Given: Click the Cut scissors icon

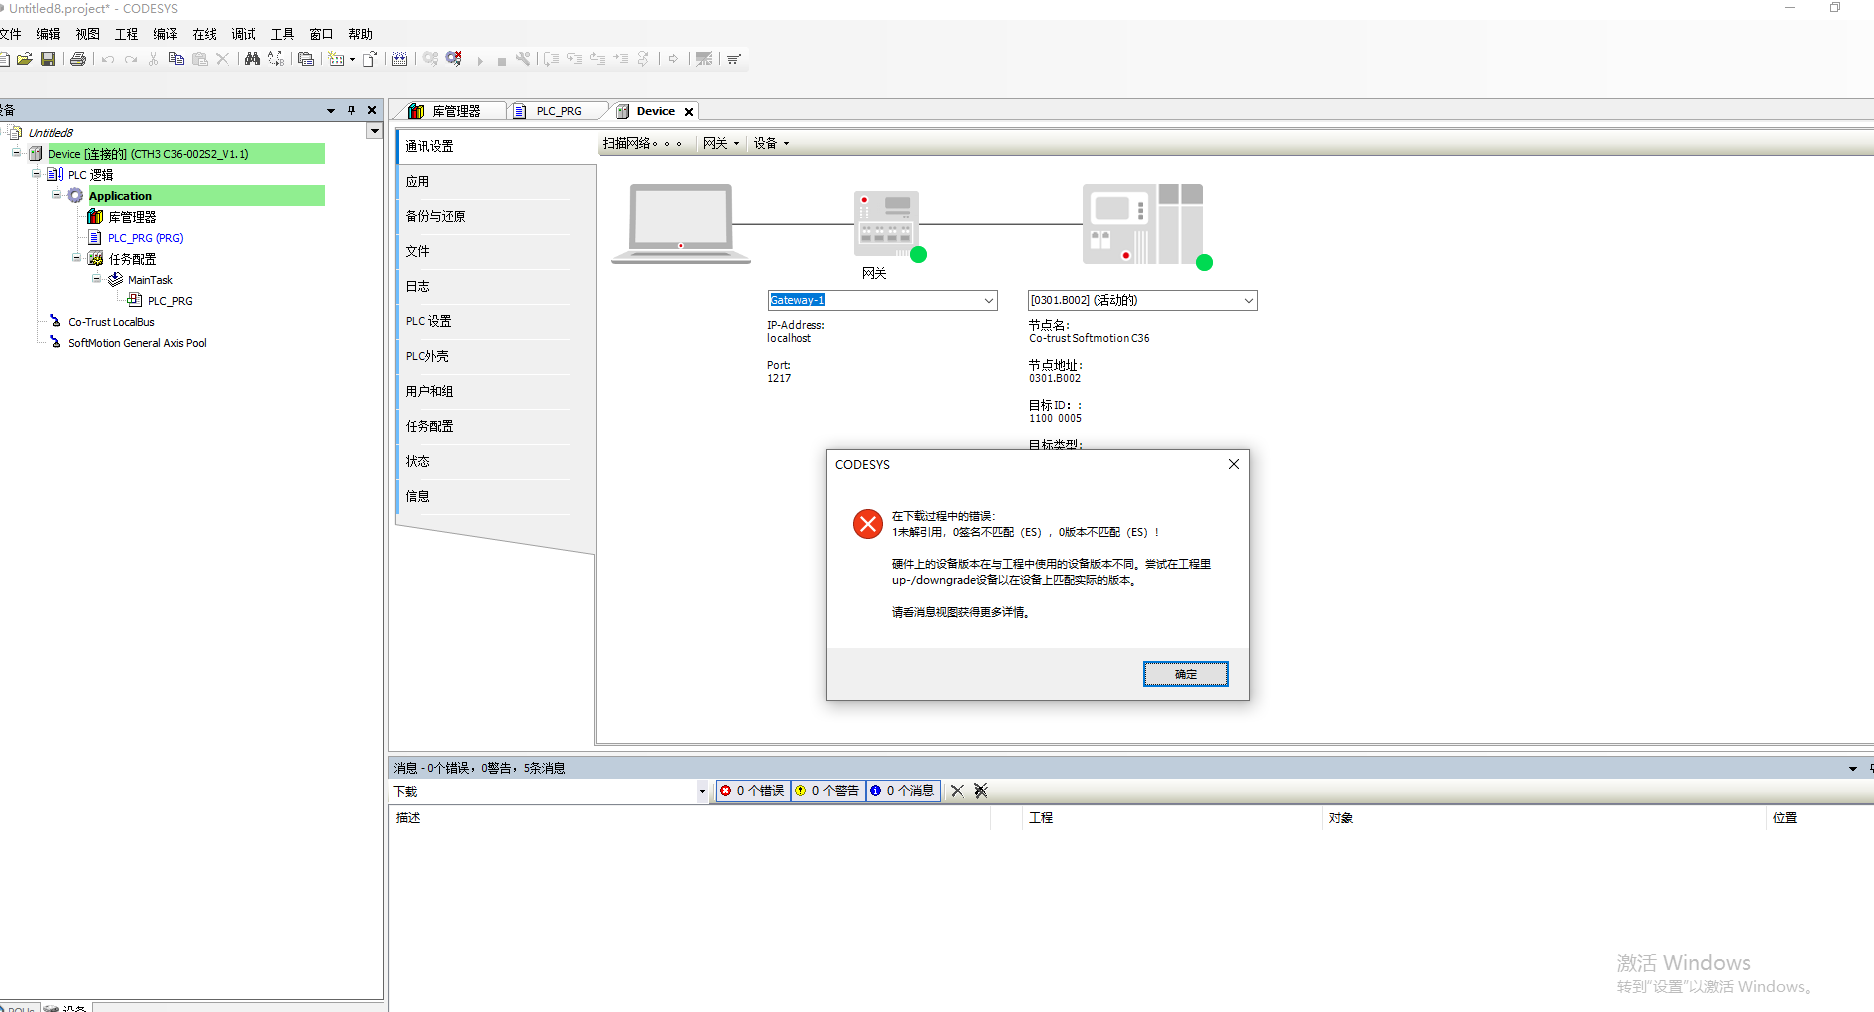Looking at the screenshot, I should (153, 59).
